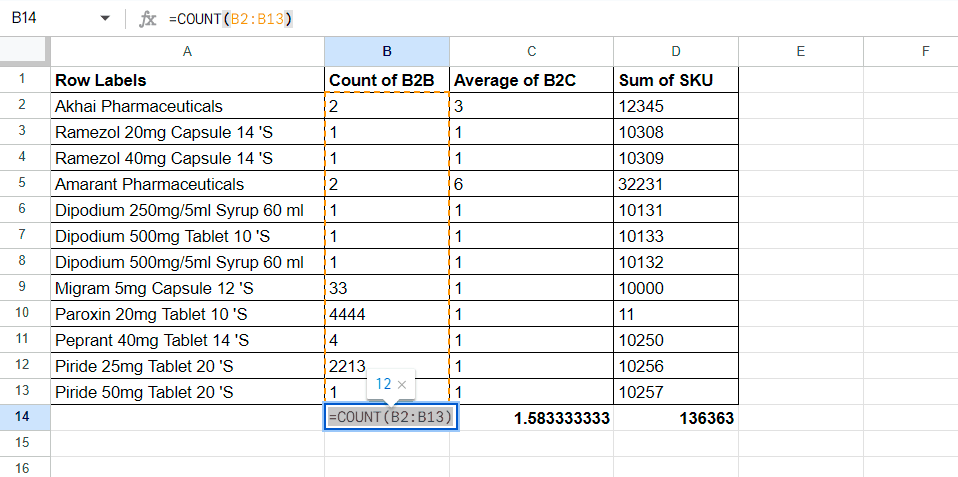Select 'Peprant 40mg Tablet 14 'S' cell
The image size is (958, 477).
point(188,340)
